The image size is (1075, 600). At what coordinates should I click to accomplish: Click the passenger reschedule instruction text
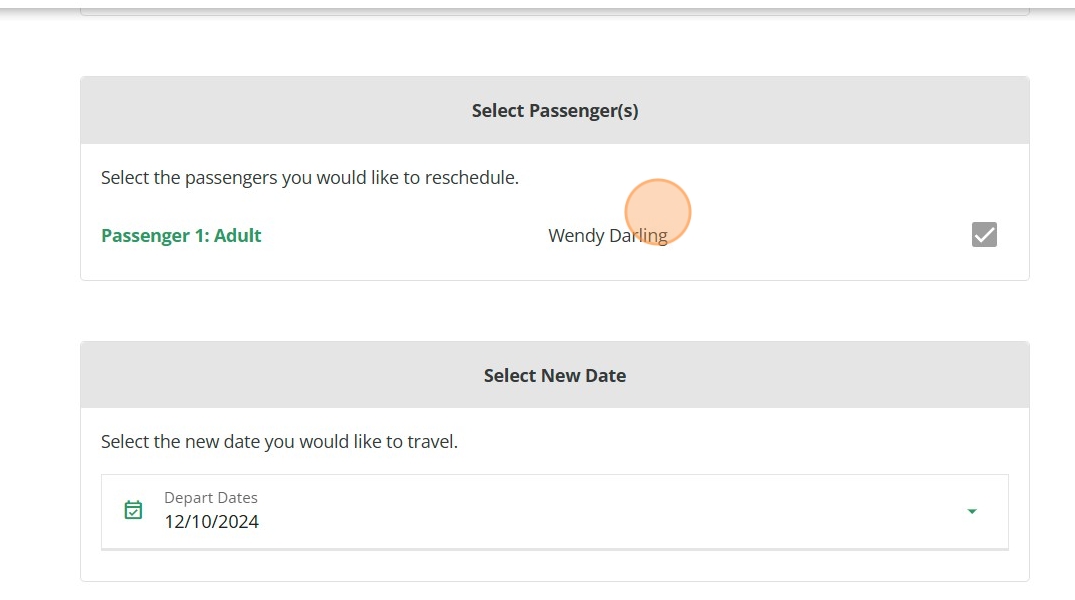[310, 178]
